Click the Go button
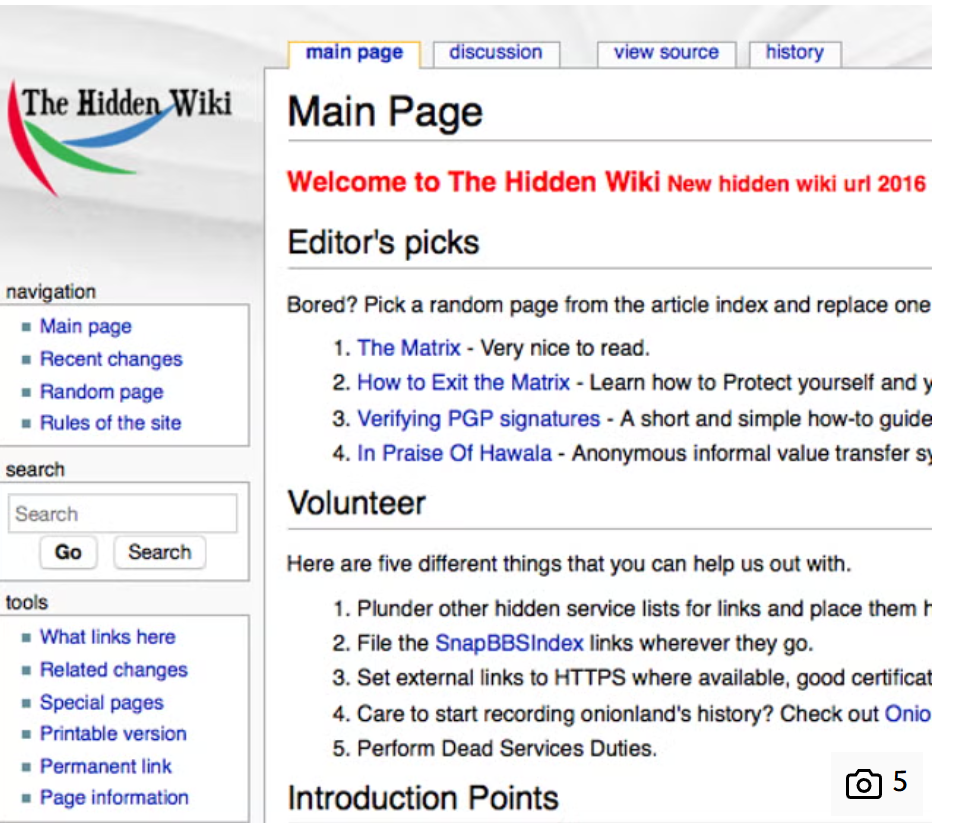This screenshot has width=963, height=823. click(68, 552)
